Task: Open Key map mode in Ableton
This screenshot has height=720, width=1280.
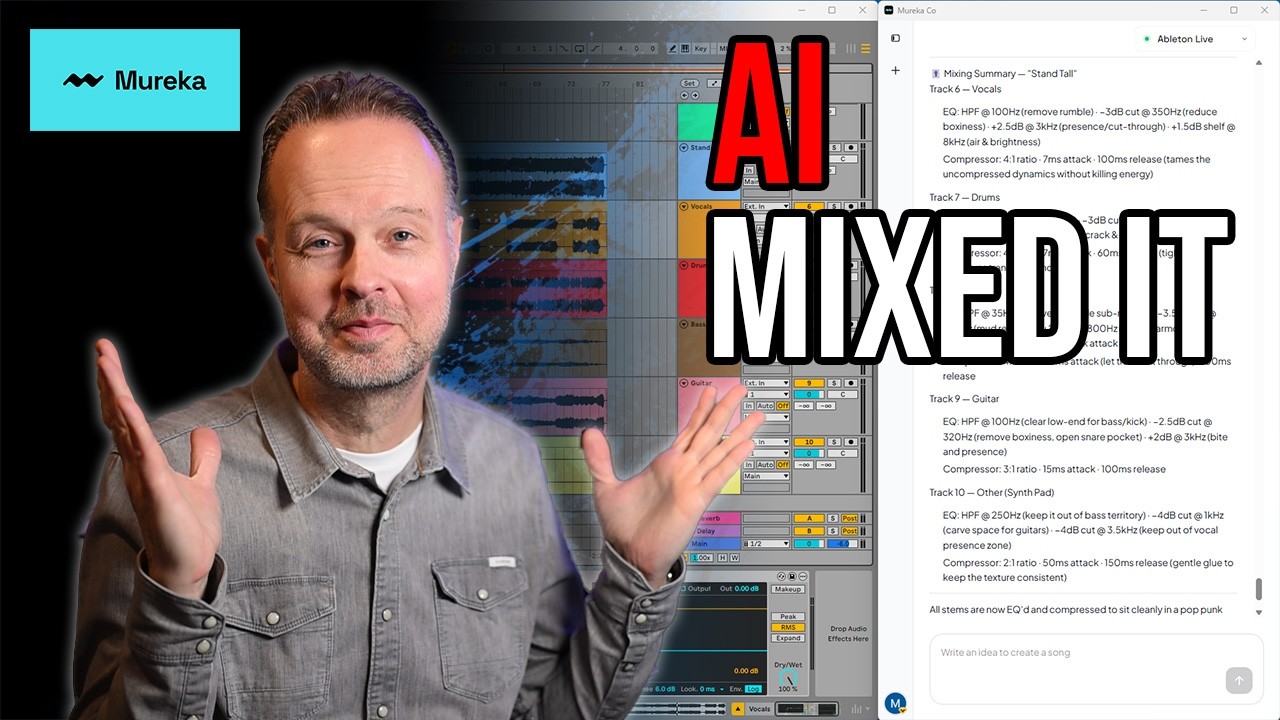Action: pyautogui.click(x=701, y=48)
